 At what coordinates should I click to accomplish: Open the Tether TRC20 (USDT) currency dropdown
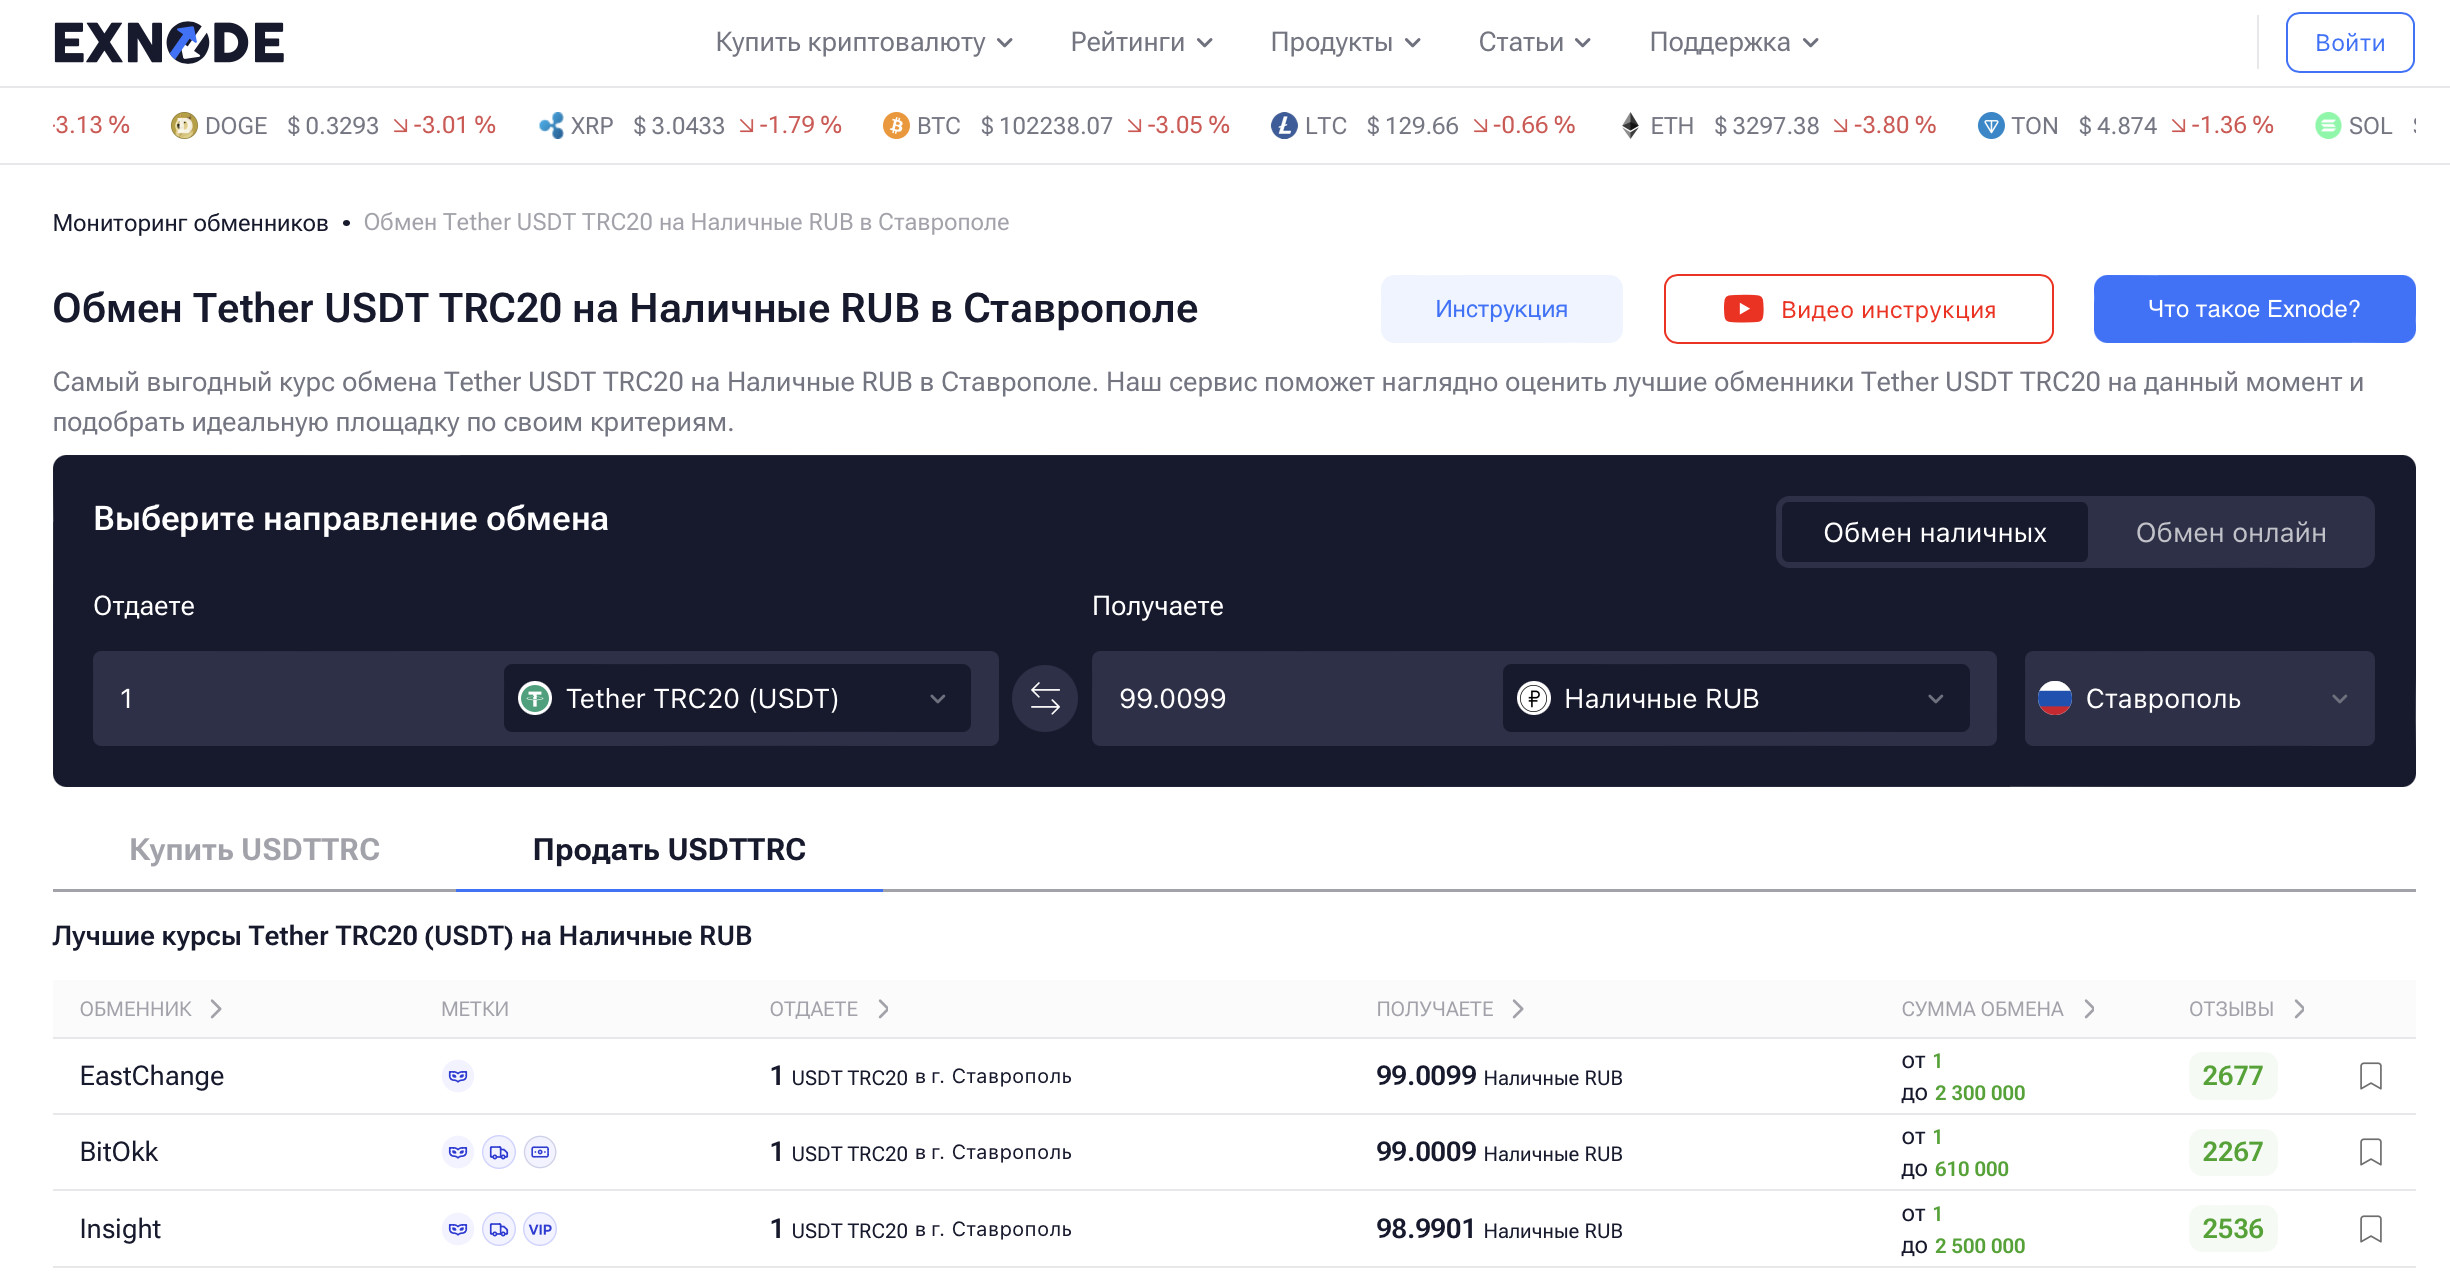pos(736,698)
